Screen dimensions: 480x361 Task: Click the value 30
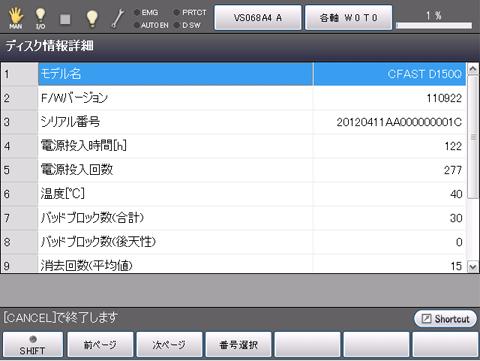tap(456, 218)
